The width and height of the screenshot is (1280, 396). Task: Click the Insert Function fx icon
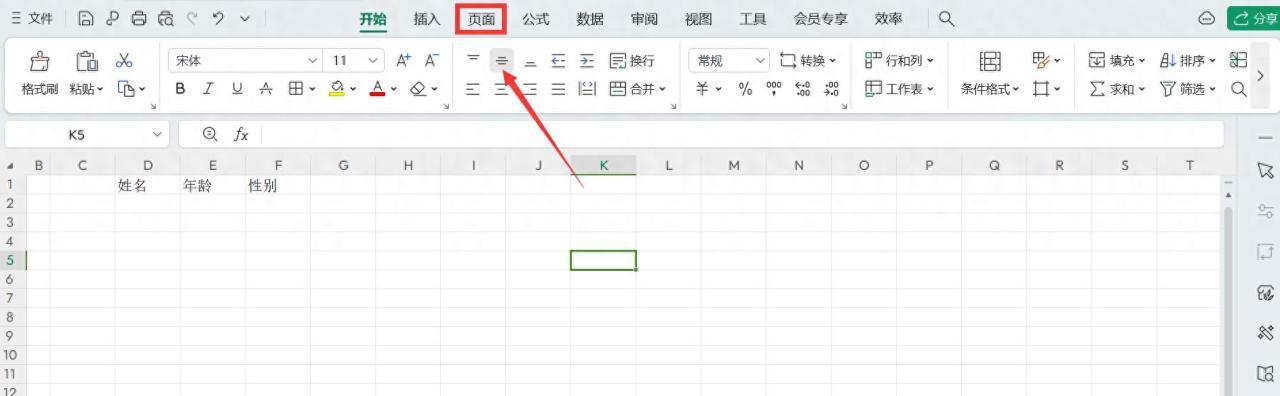[x=241, y=134]
